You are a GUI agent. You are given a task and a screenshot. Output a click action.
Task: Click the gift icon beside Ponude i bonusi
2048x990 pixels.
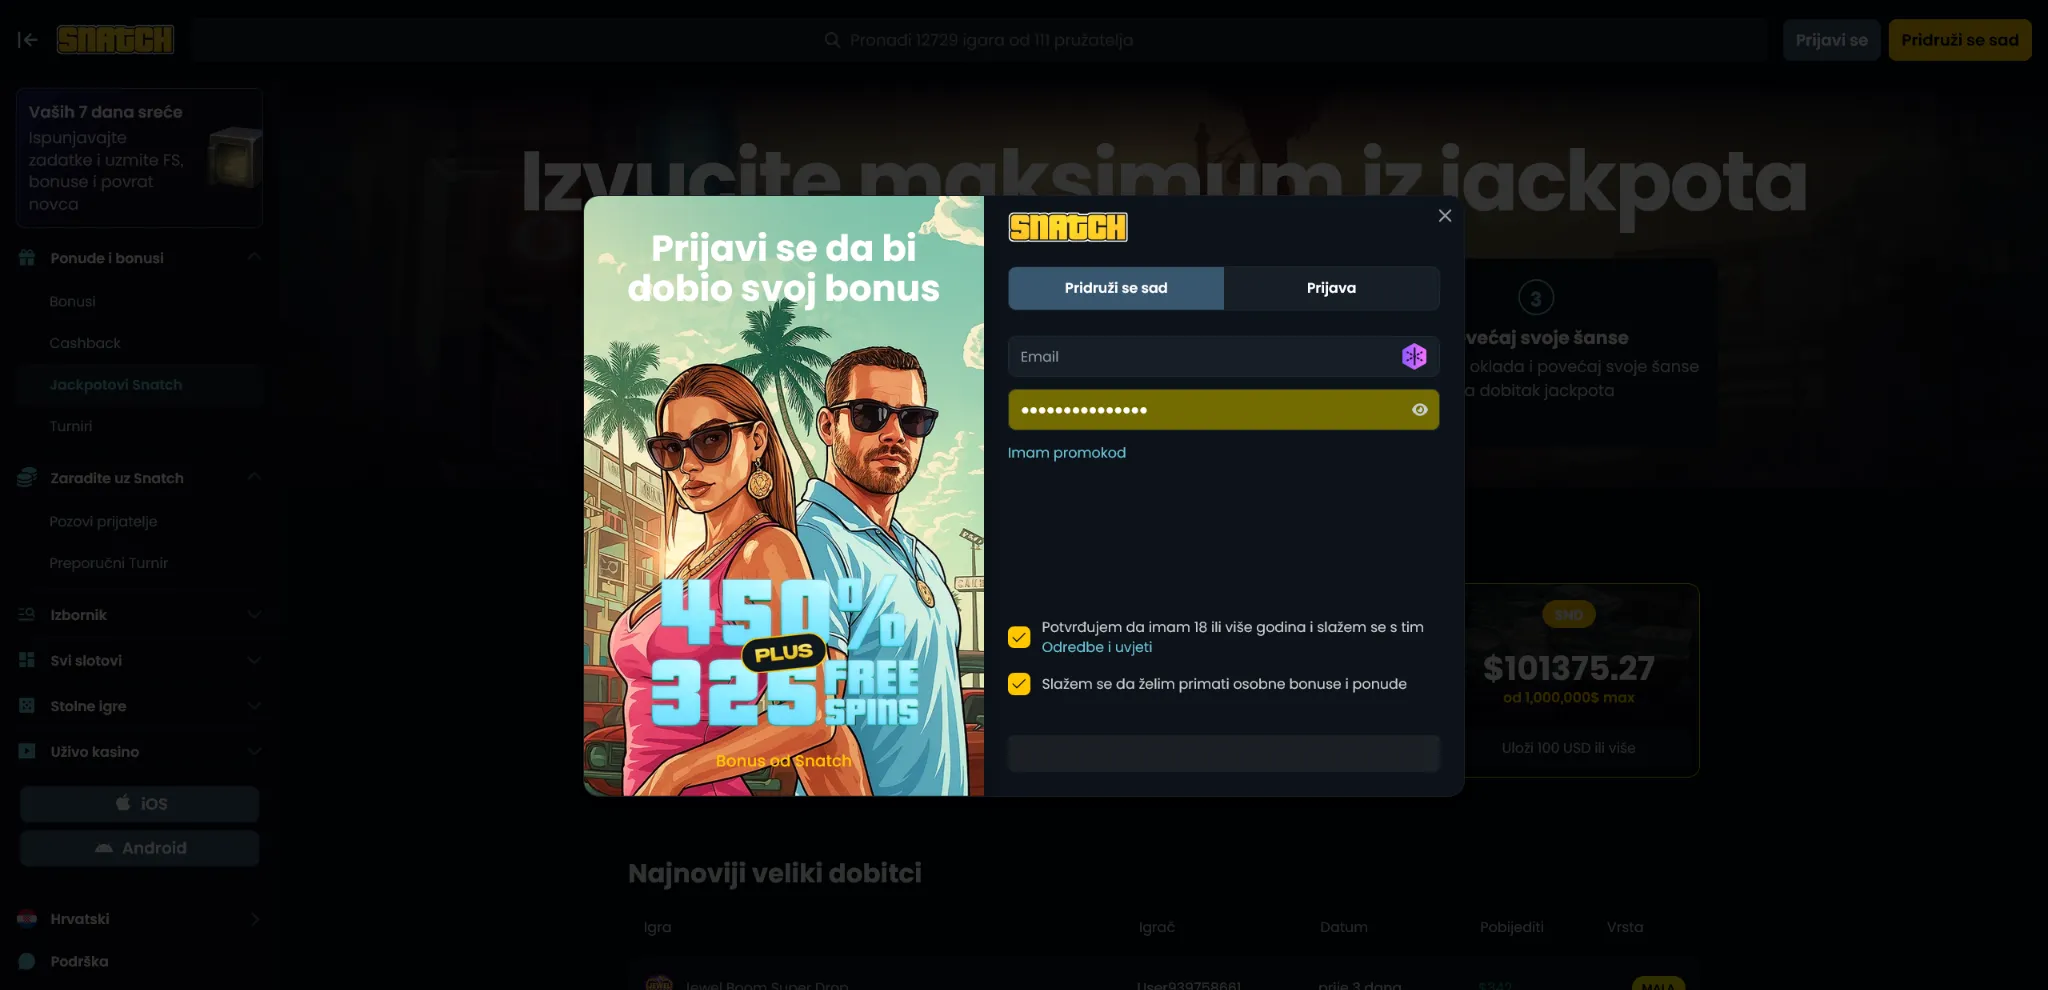coord(27,258)
